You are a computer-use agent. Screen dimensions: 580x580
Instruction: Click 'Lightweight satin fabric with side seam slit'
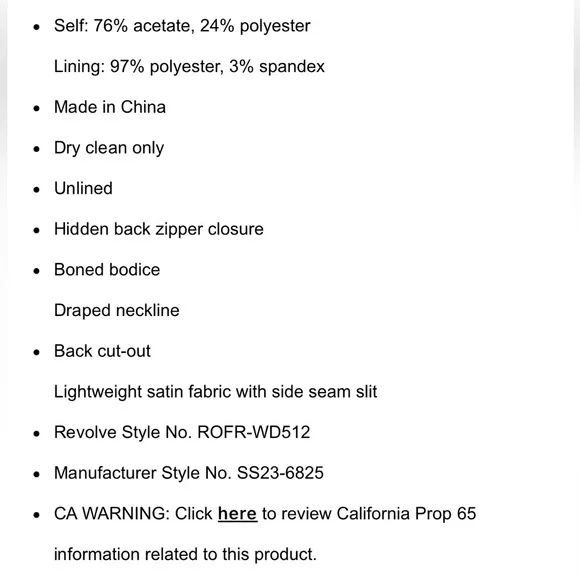point(215,392)
